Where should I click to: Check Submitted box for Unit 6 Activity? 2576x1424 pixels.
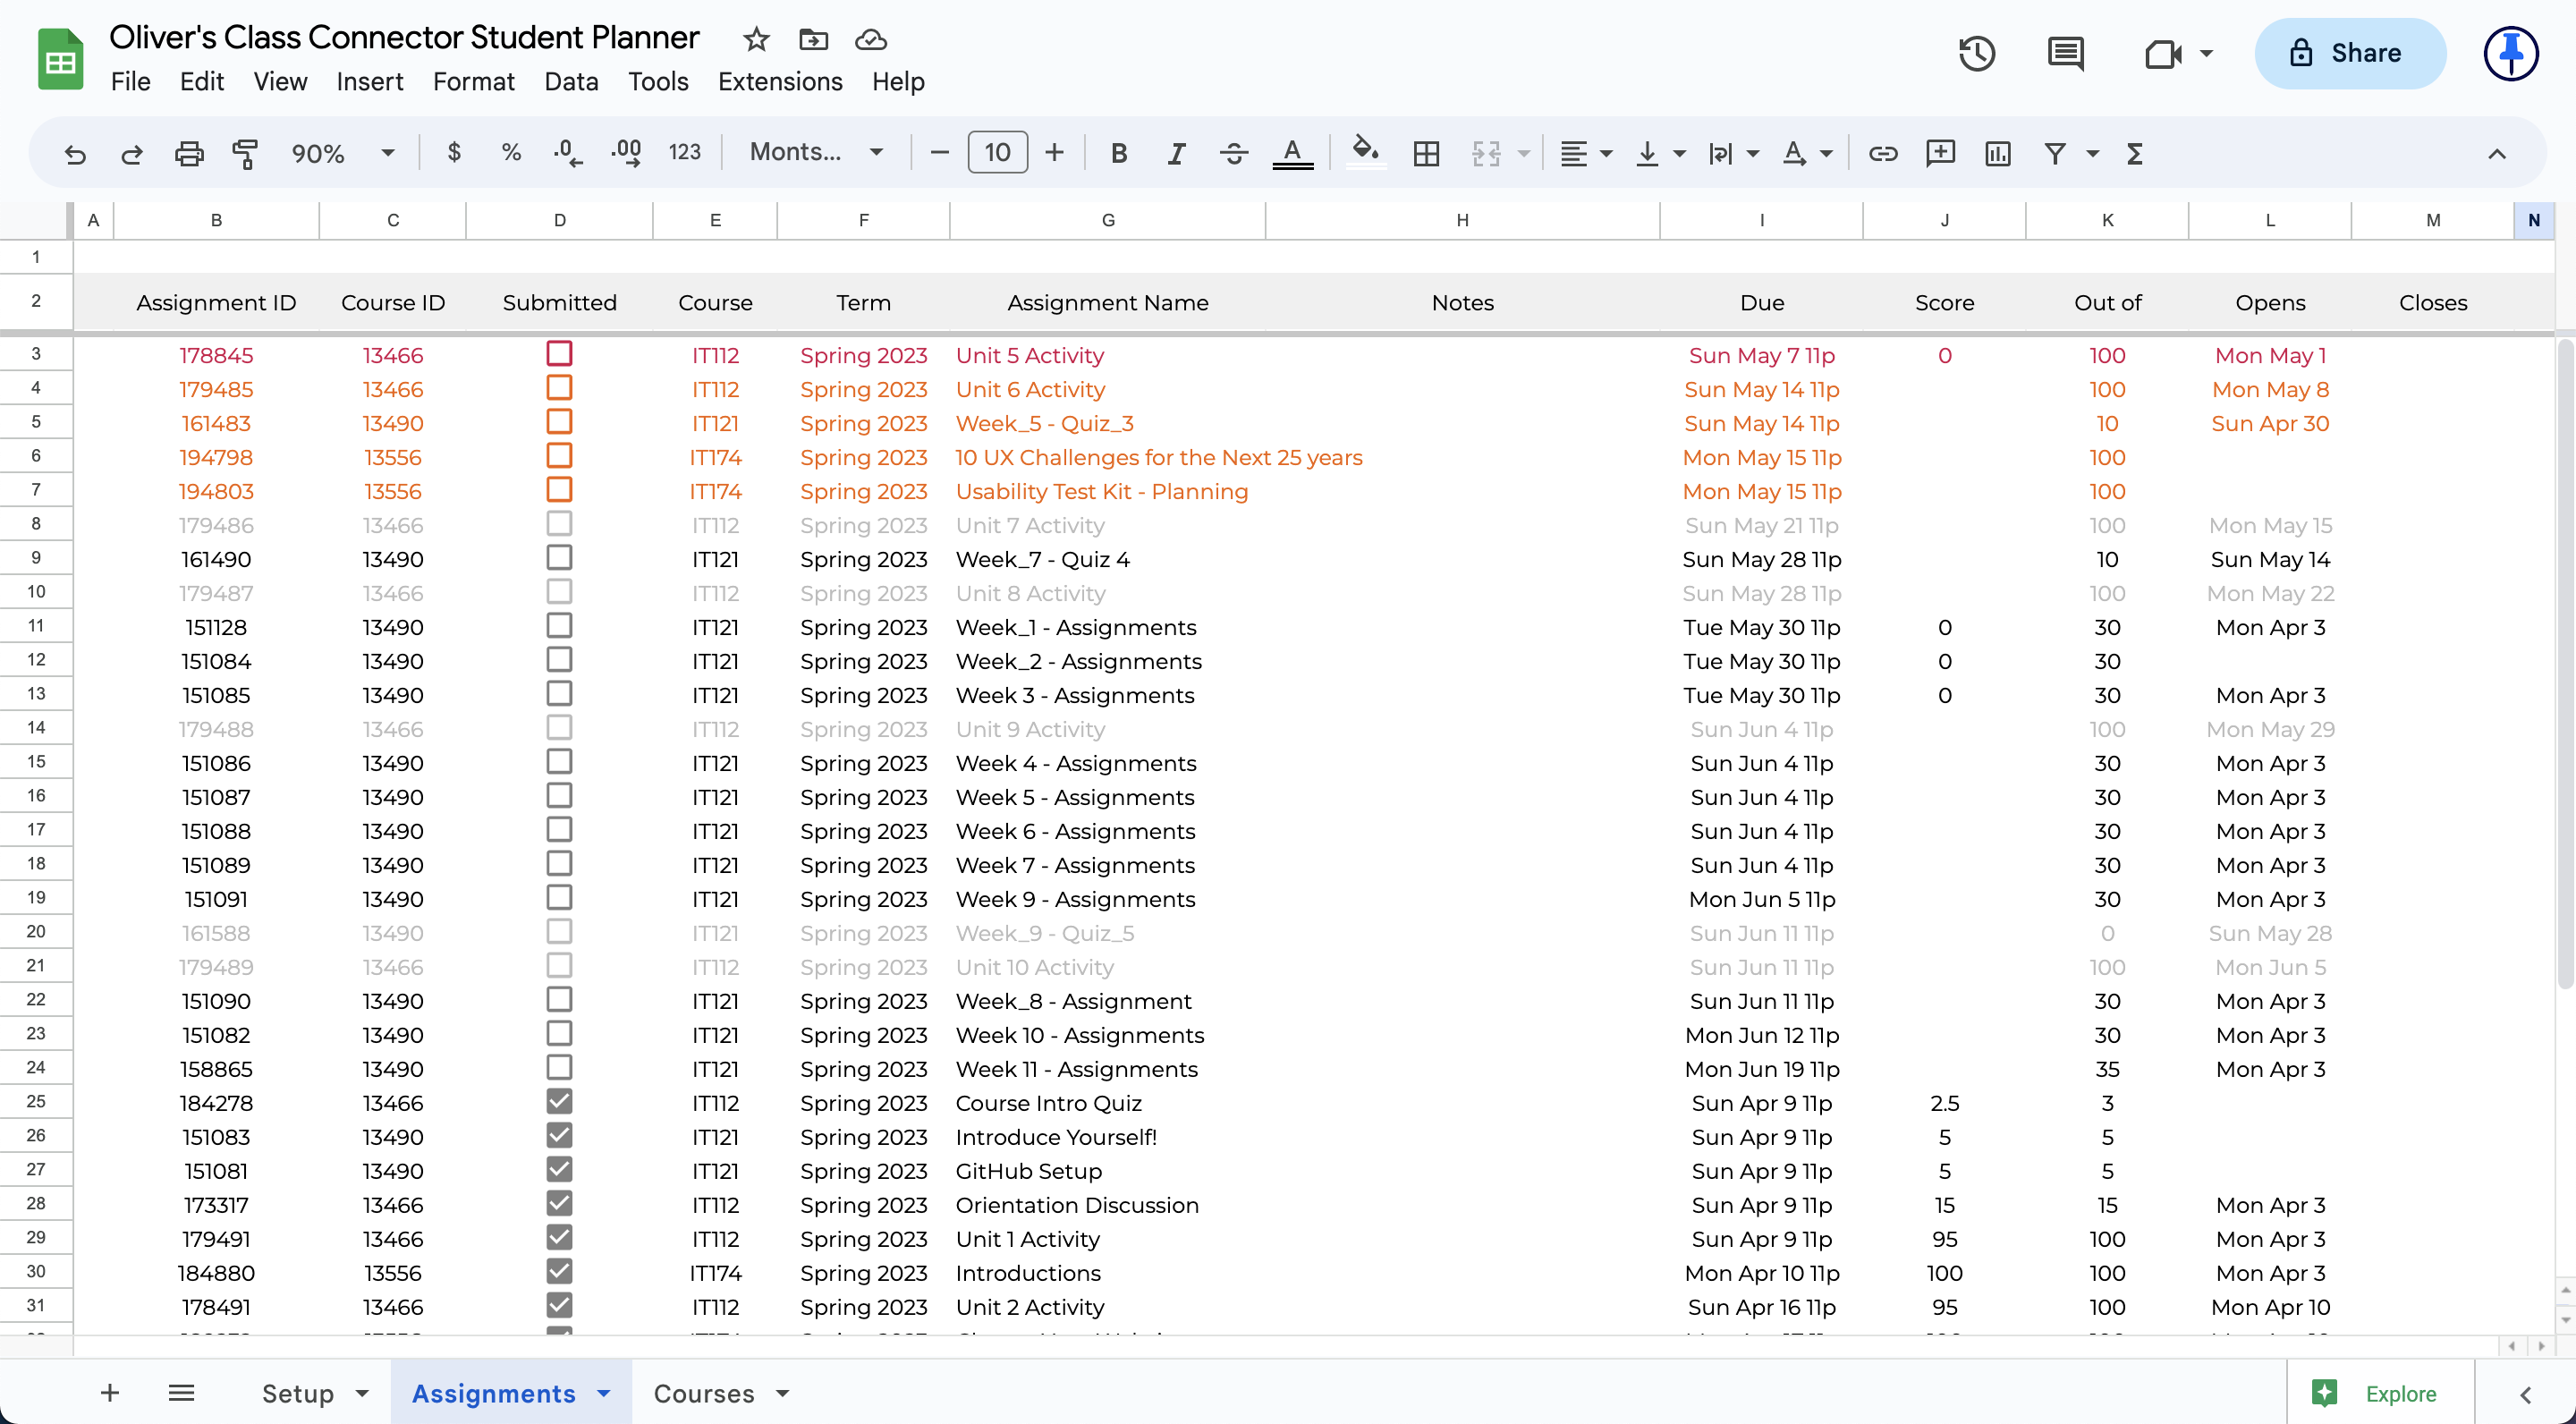(559, 387)
